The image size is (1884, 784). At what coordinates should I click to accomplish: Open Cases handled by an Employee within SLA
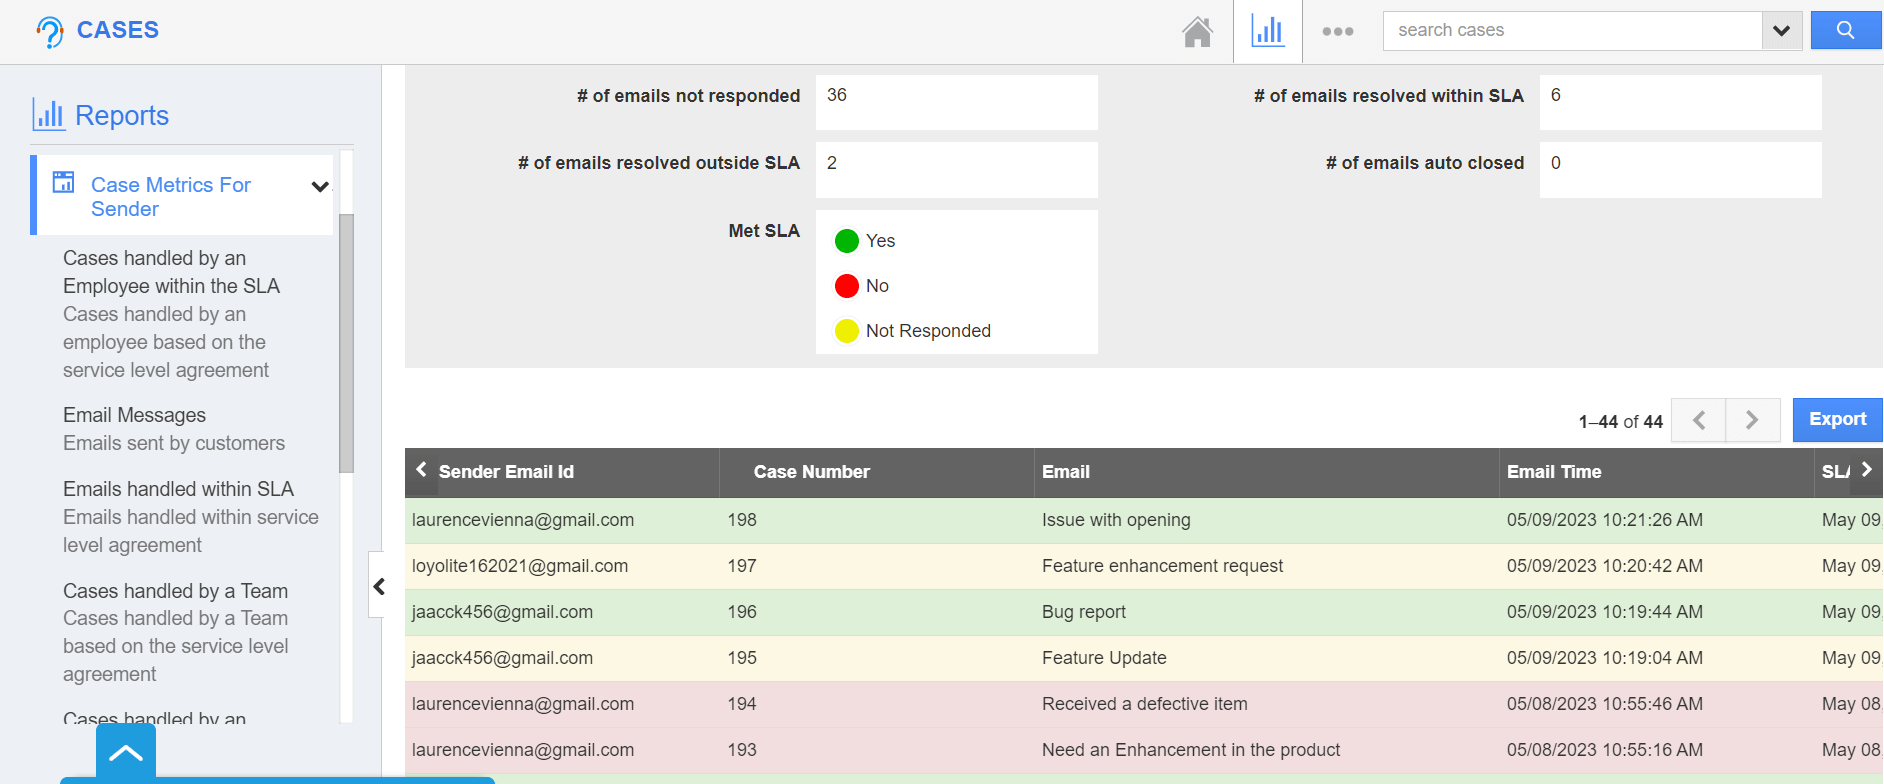coord(171,272)
